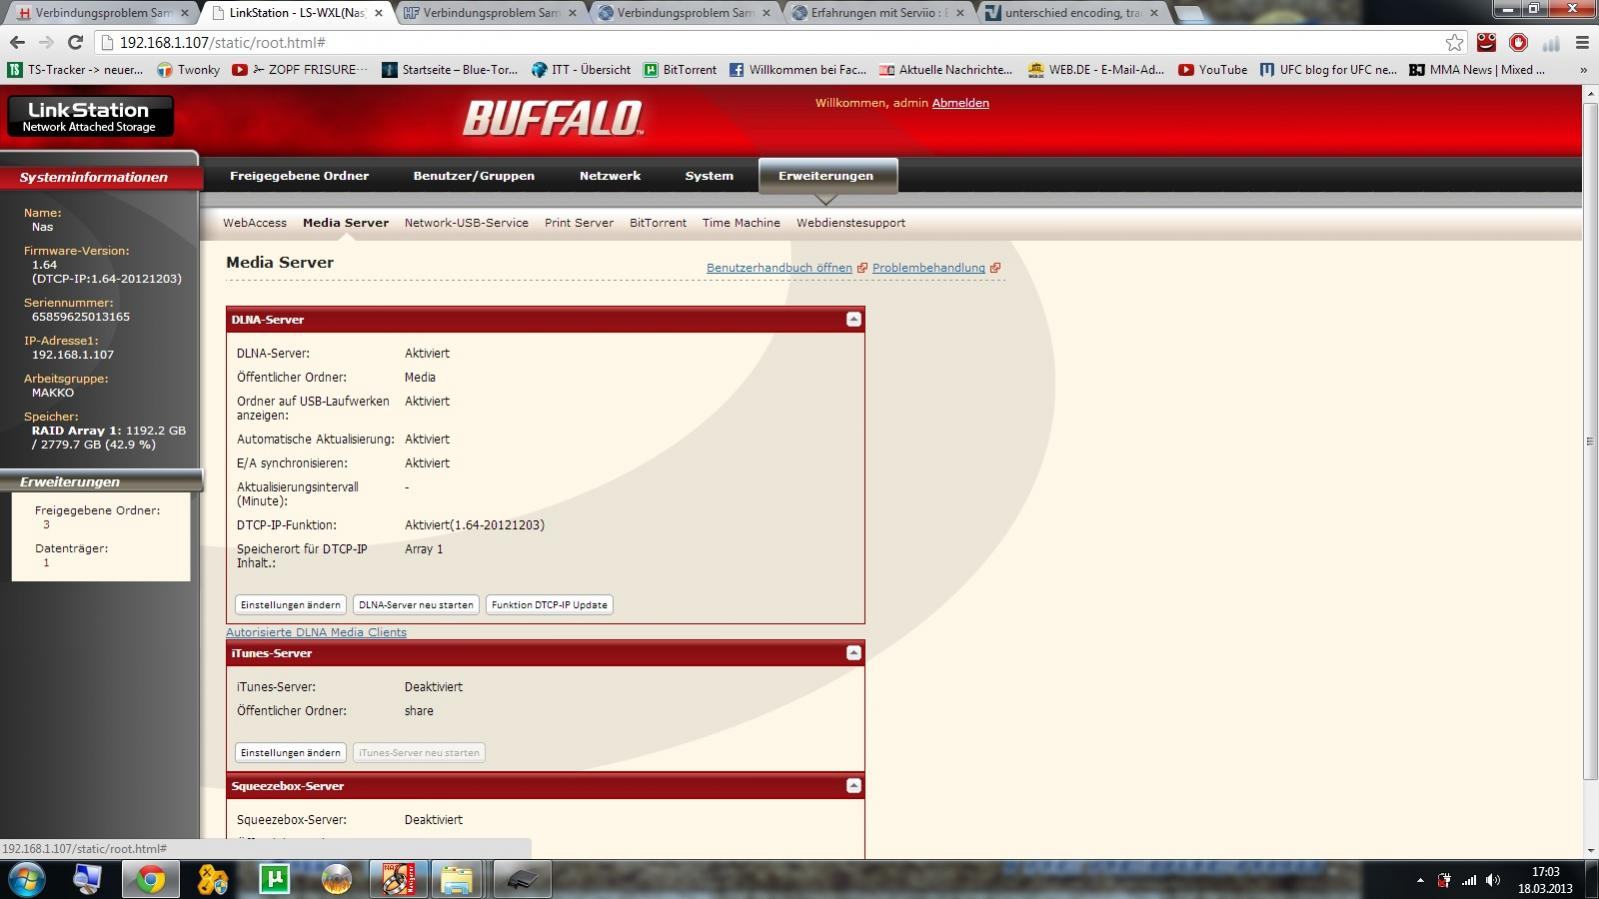This screenshot has width=1599, height=899.
Task: Open Autorisierte DLNA Media Clients link
Action: [316, 632]
